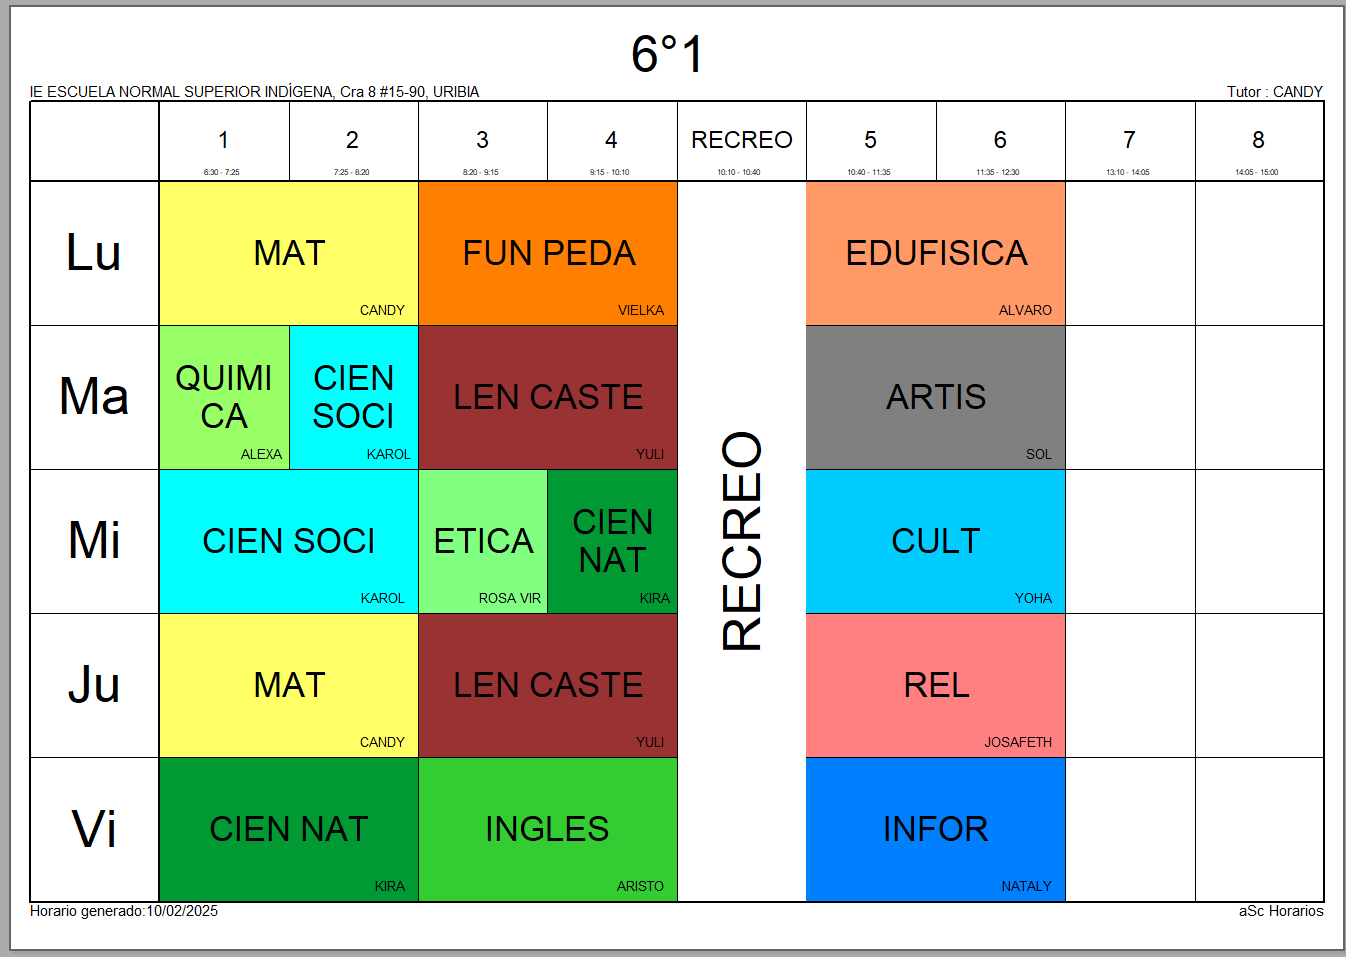Click the vertical RECREO break column
Viewport: 1346px width, 957px height.
click(x=742, y=541)
